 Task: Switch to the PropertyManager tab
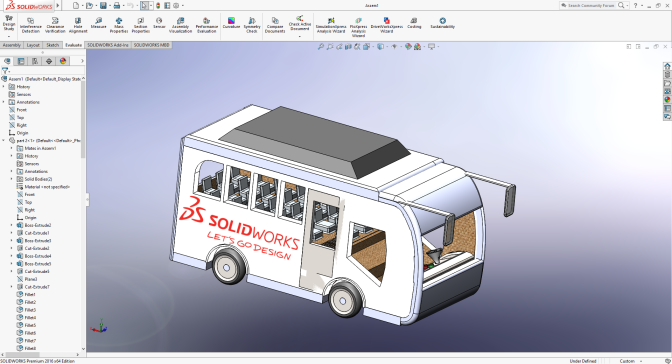21,61
